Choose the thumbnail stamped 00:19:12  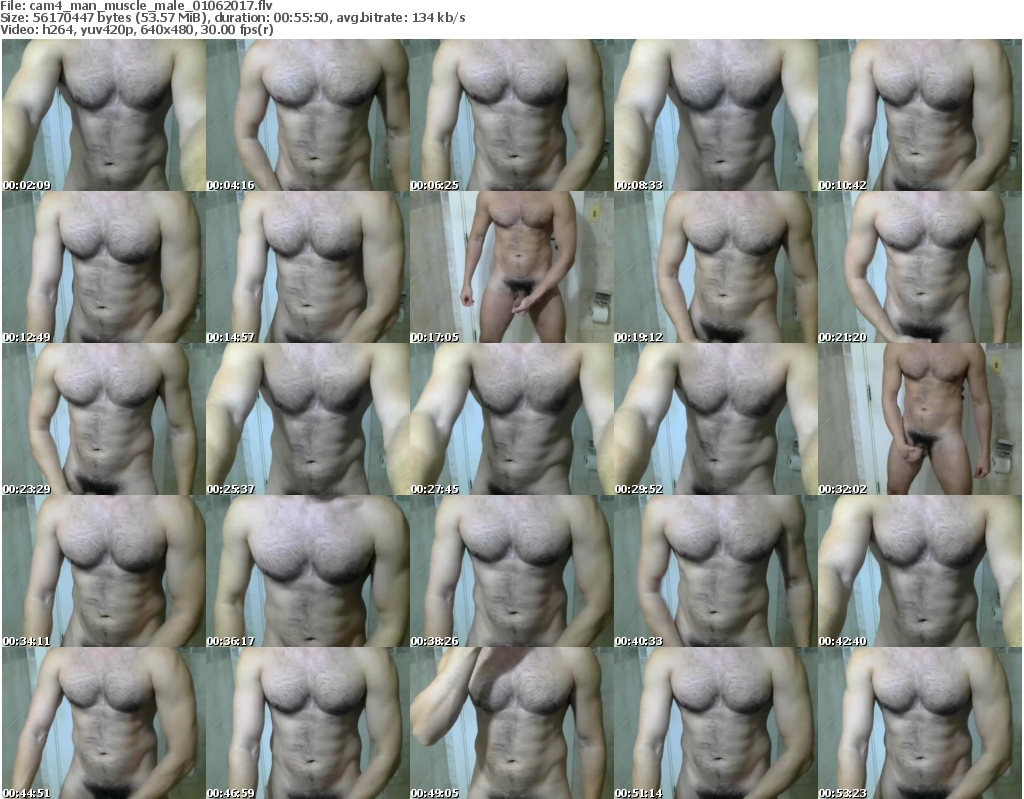pyautogui.click(x=715, y=267)
